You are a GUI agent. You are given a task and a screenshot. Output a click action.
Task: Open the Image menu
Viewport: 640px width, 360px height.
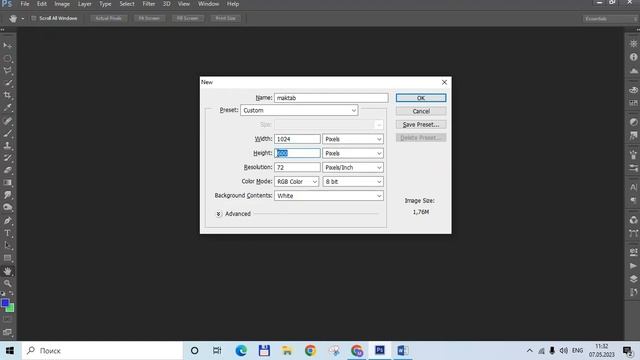click(62, 4)
